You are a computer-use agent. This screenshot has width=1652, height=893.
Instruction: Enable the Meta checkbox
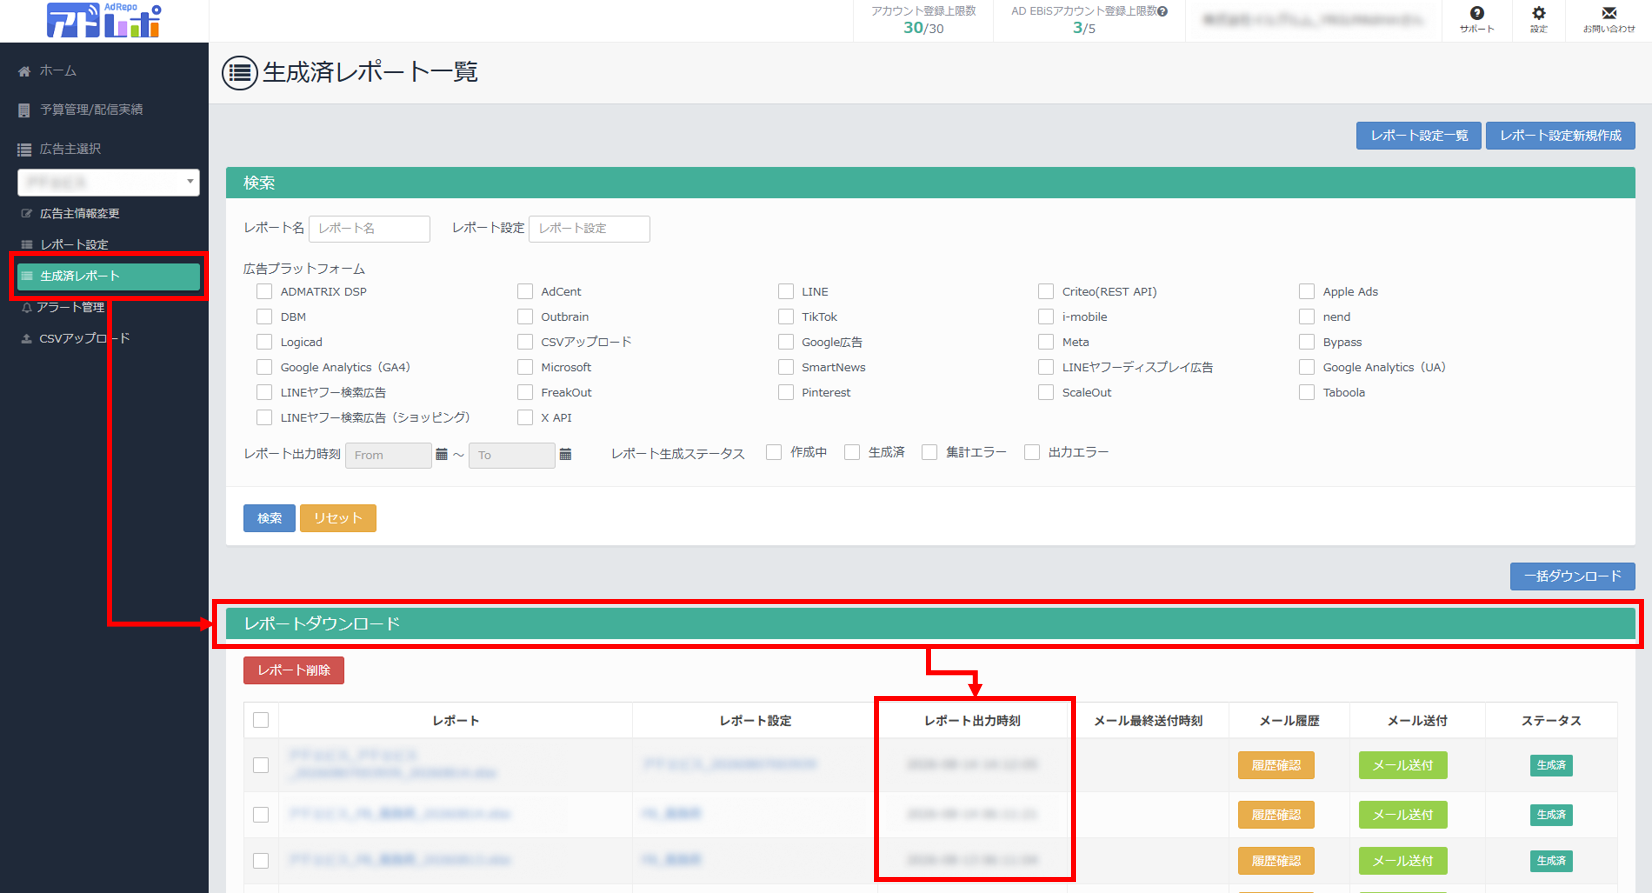(1046, 342)
